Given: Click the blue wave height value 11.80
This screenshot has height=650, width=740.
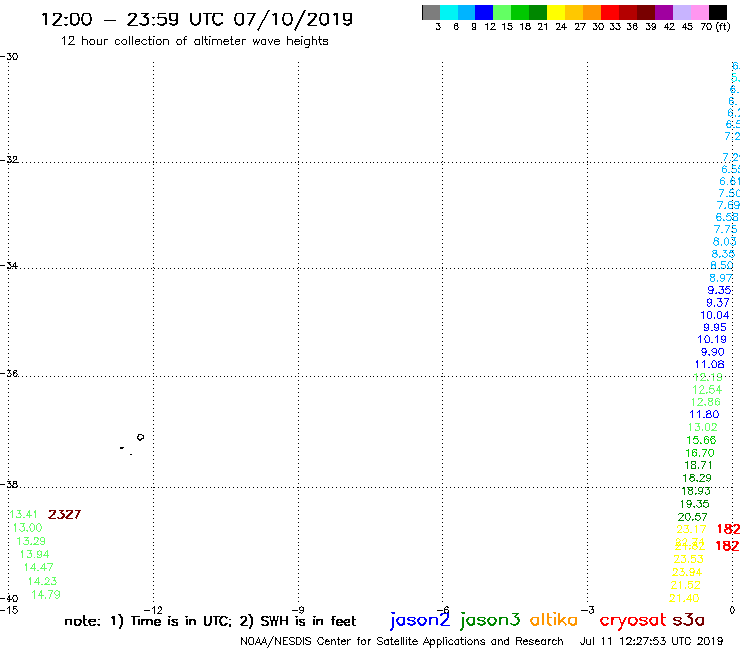Looking at the screenshot, I should (704, 414).
